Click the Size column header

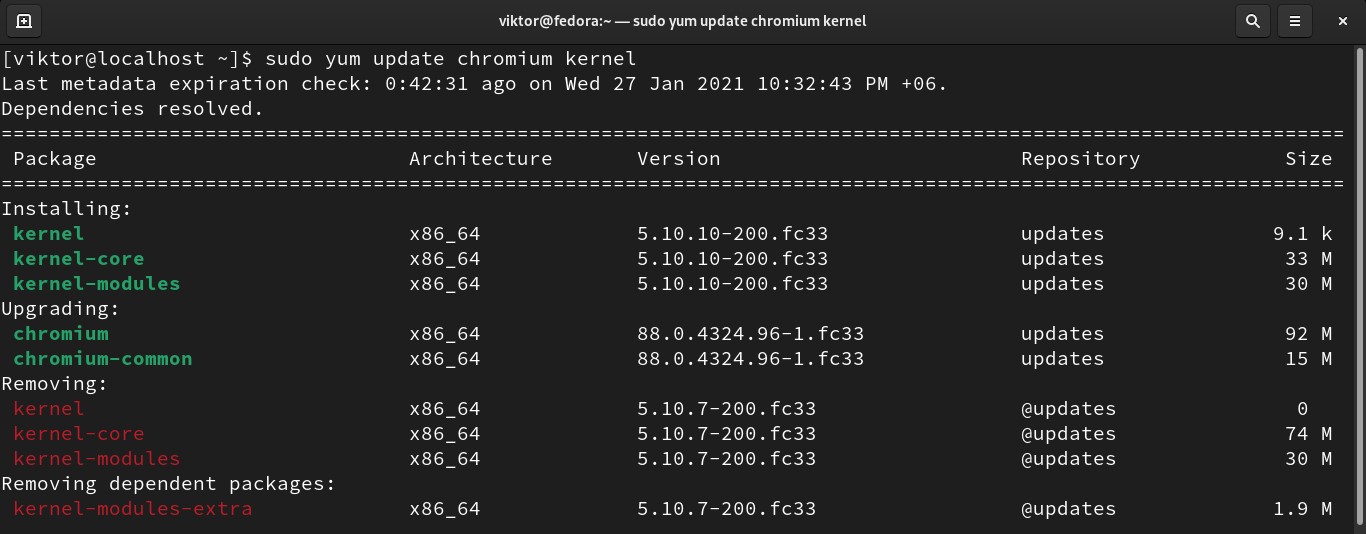pyautogui.click(x=1308, y=159)
